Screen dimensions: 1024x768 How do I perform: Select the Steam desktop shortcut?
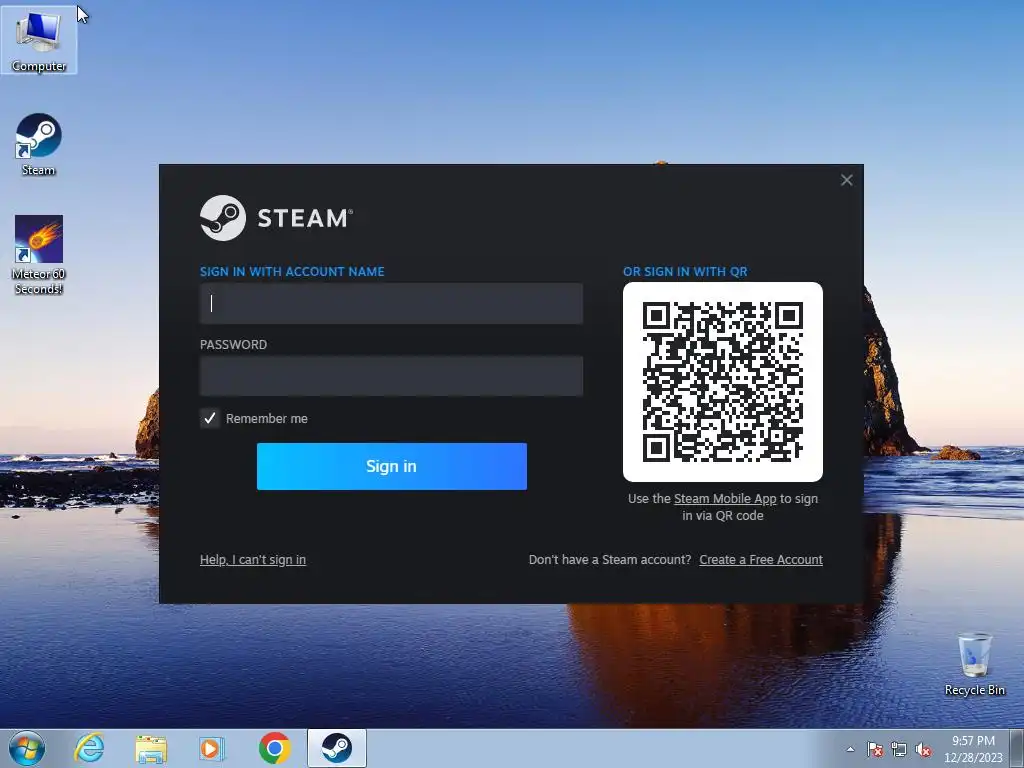coord(39,144)
